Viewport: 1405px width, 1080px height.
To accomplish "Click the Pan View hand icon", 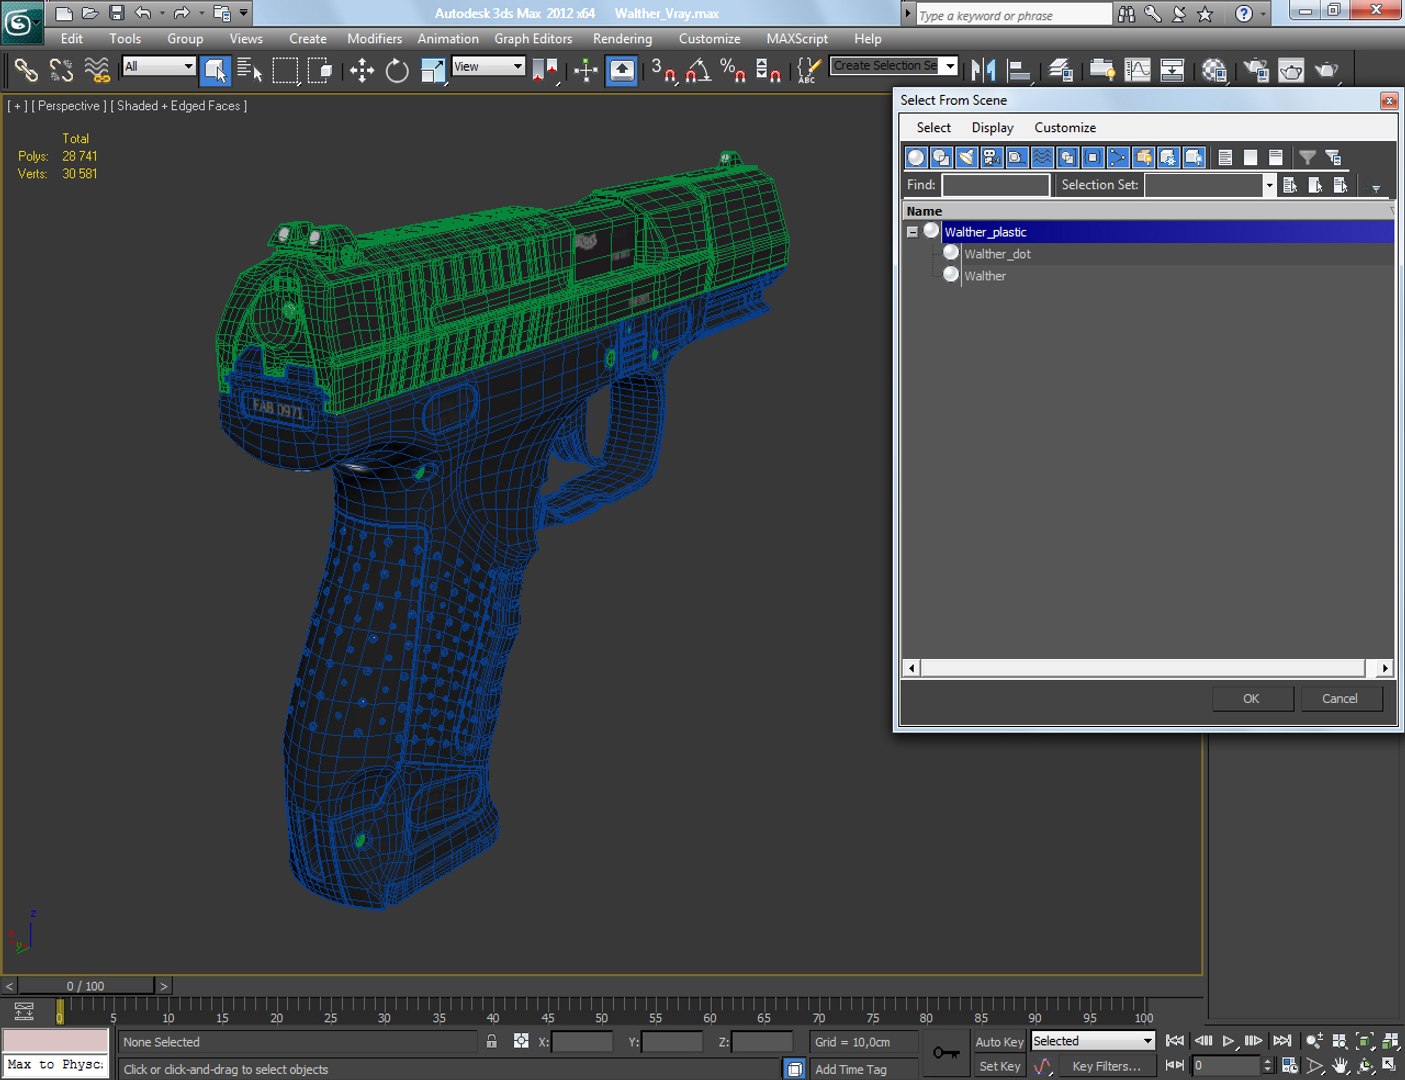I will click(1340, 1066).
